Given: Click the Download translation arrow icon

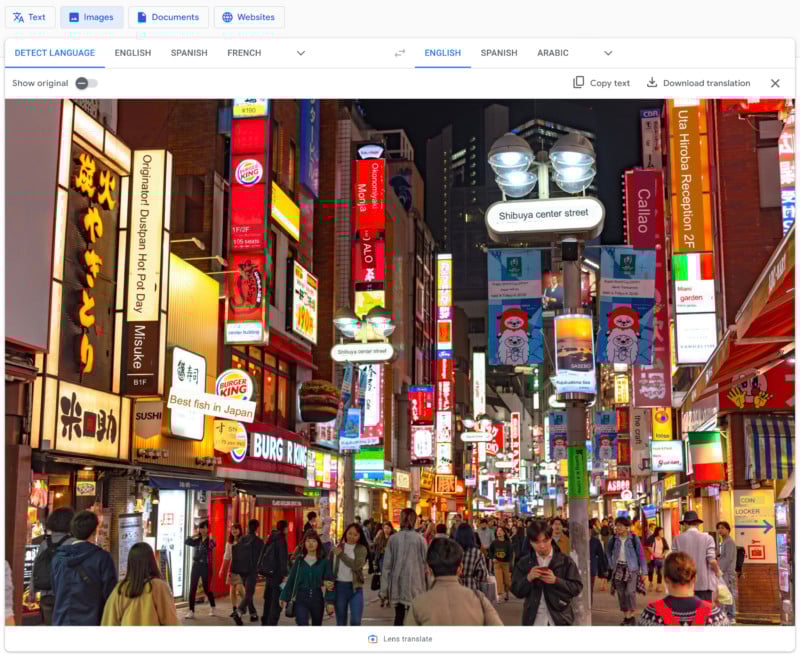Looking at the screenshot, I should click(x=652, y=83).
